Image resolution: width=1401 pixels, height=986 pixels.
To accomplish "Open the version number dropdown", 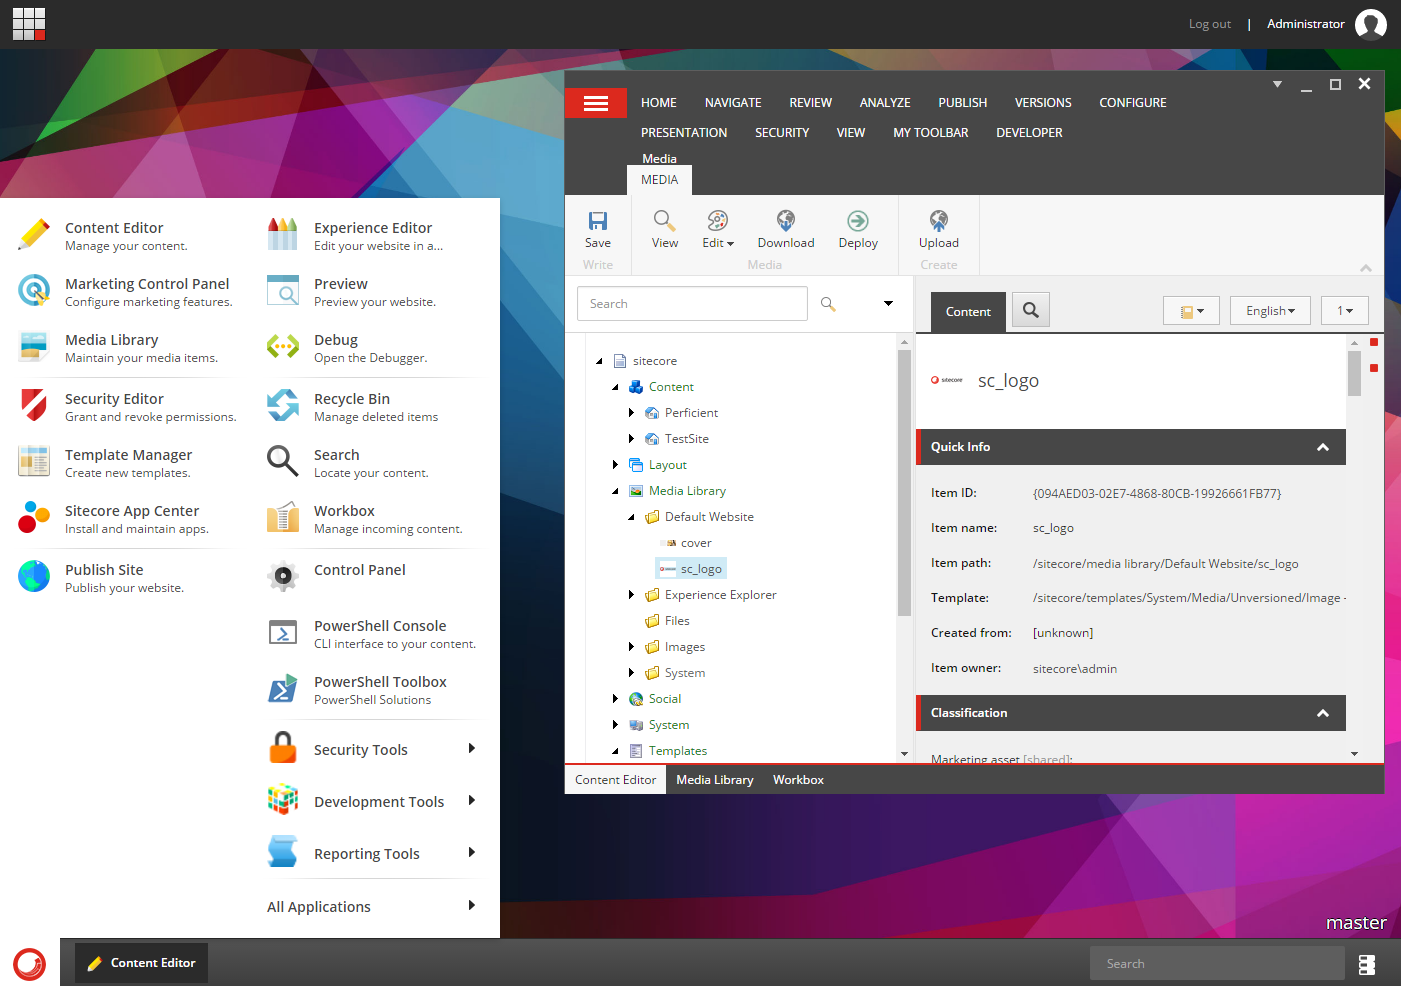I will coord(1345,311).
